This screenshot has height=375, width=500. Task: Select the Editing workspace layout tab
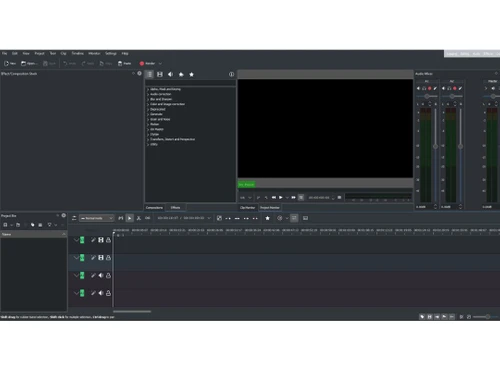click(x=464, y=54)
